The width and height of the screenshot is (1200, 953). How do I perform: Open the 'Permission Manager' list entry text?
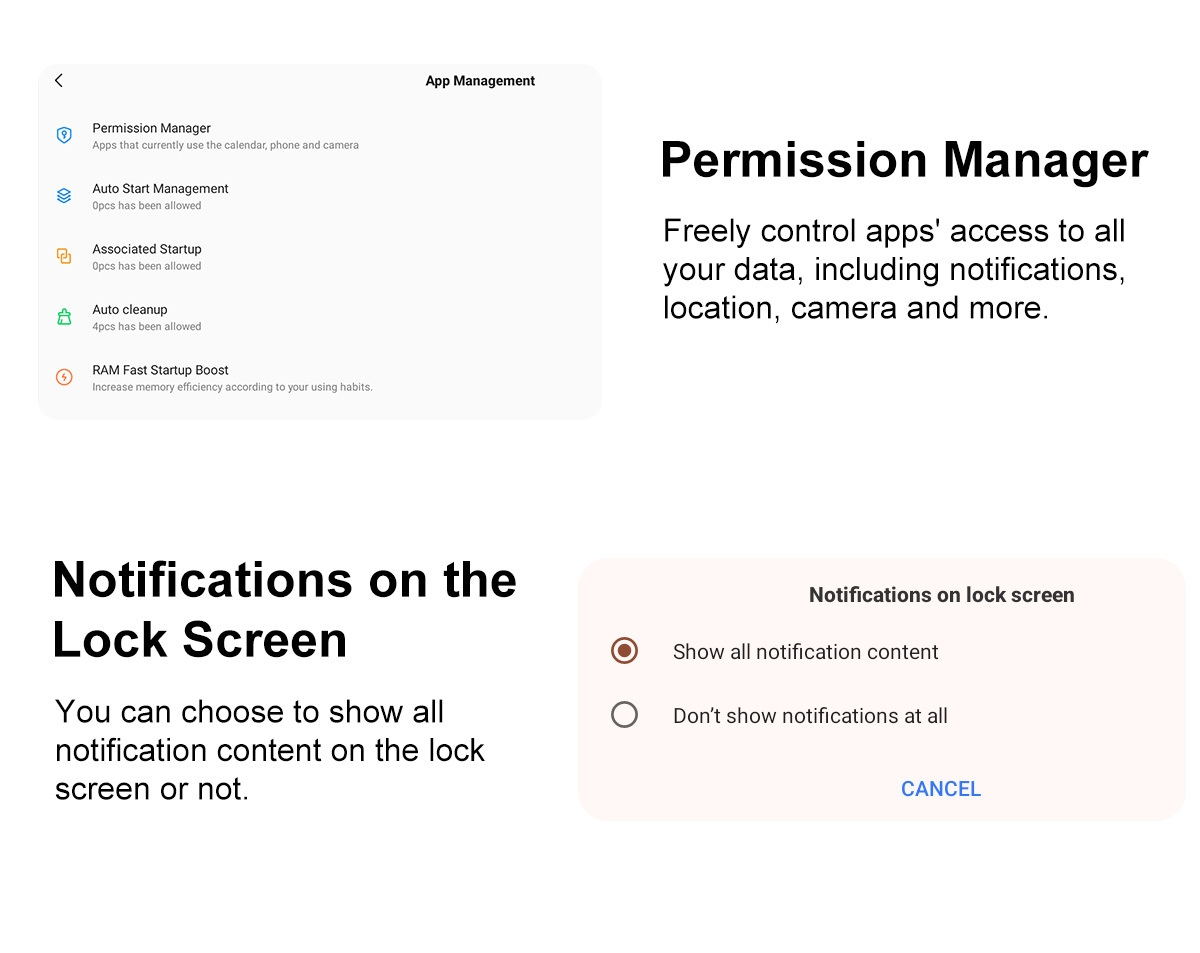coord(151,128)
